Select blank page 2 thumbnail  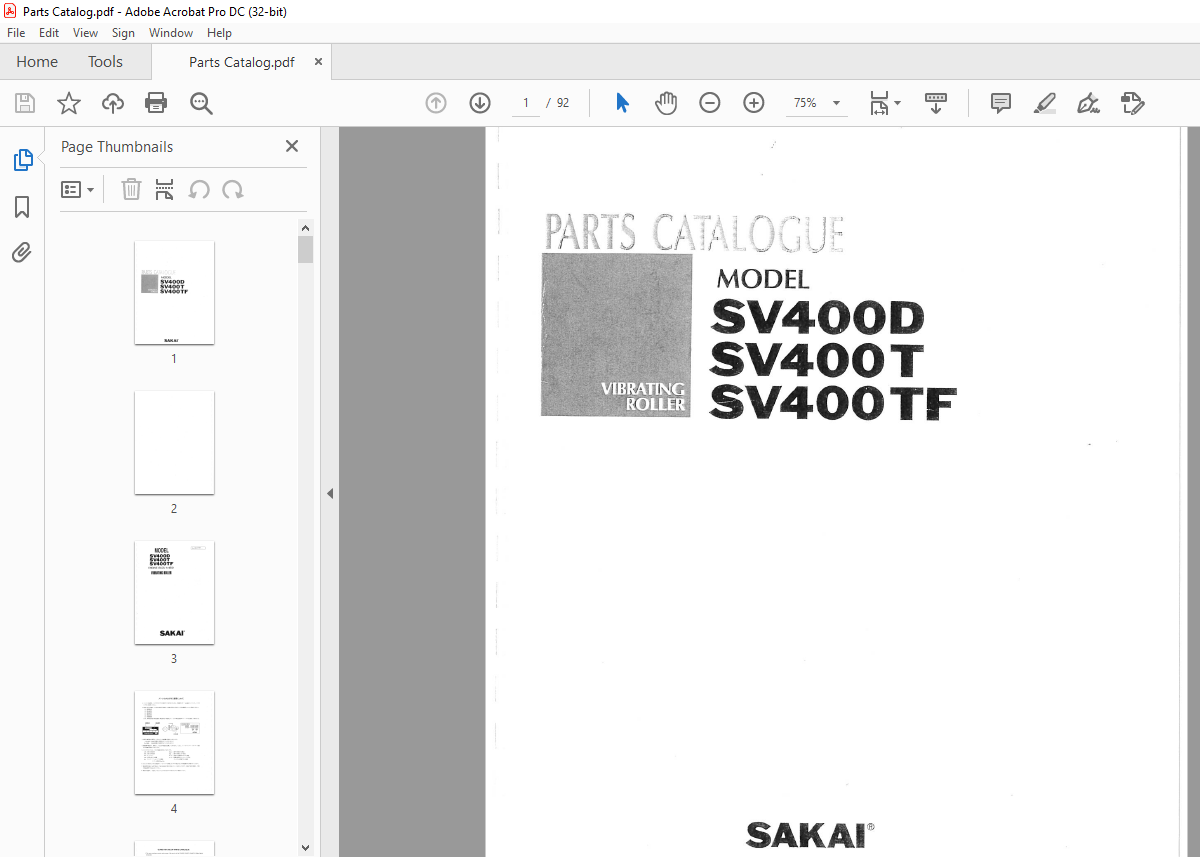(x=174, y=442)
